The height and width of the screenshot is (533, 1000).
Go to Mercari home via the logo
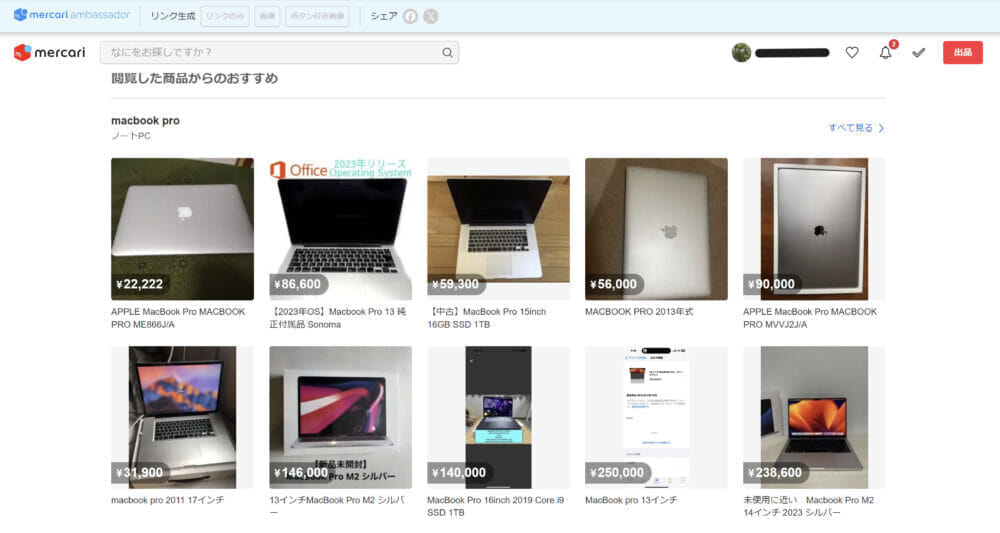click(50, 52)
